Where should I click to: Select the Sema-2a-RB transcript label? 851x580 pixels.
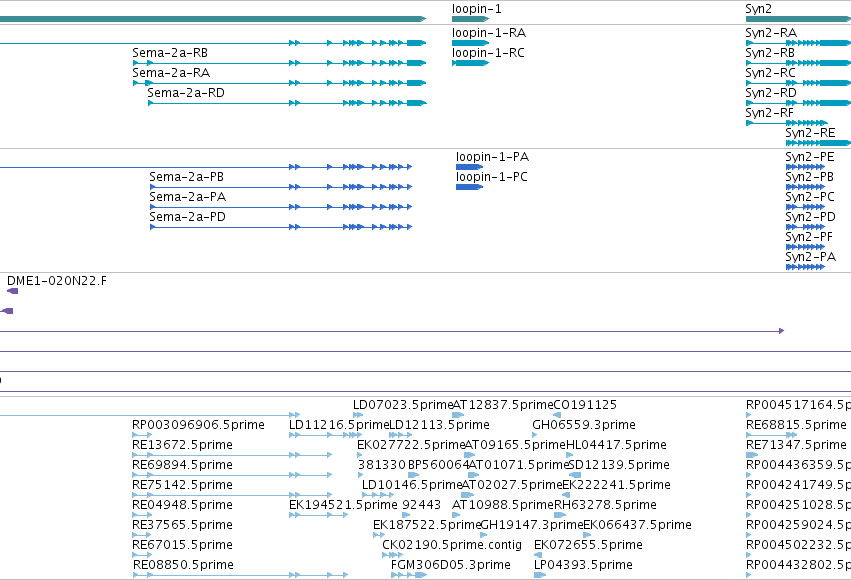pos(170,53)
